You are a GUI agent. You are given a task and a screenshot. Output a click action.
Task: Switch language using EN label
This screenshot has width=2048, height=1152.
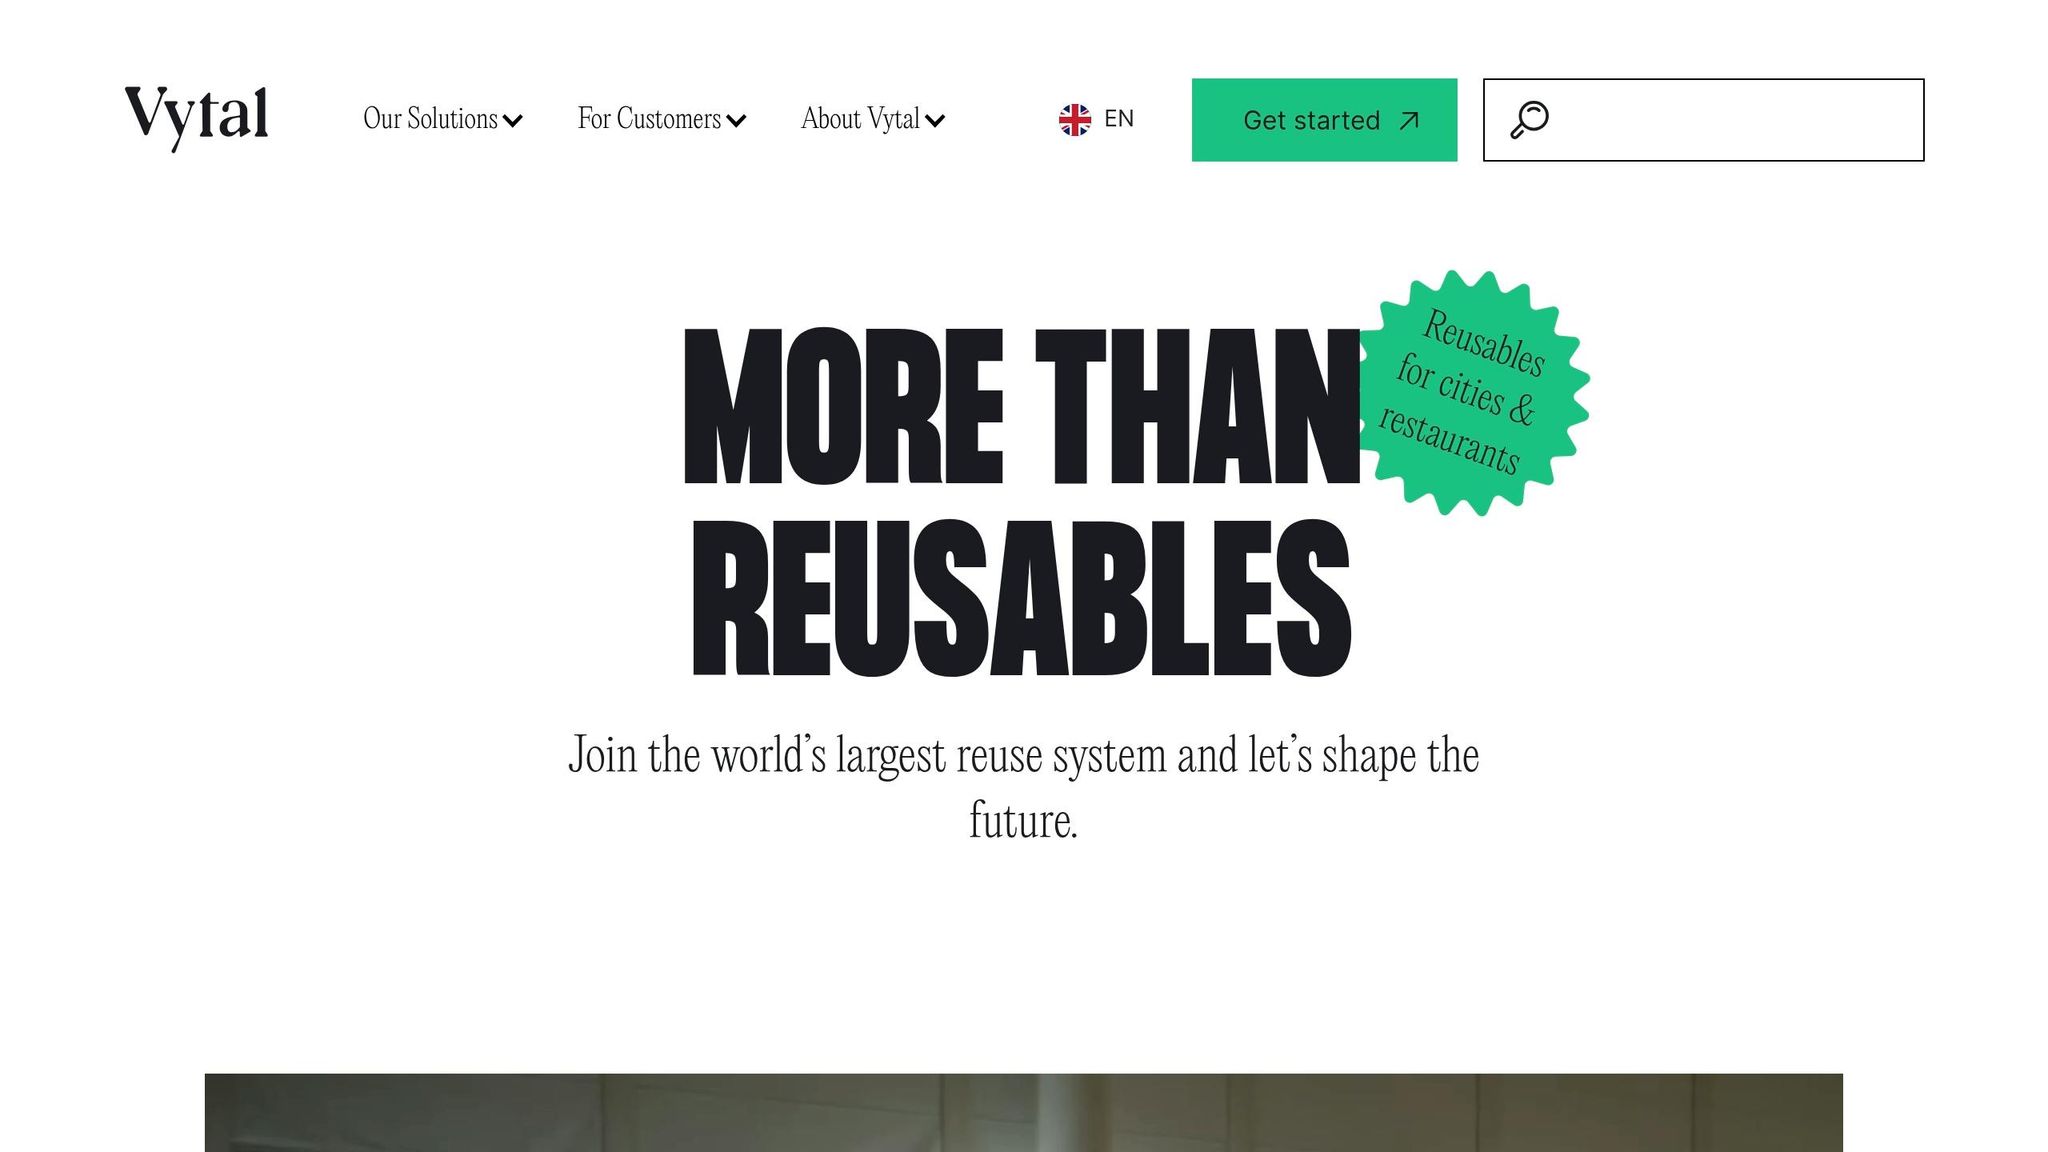[x=1119, y=119]
